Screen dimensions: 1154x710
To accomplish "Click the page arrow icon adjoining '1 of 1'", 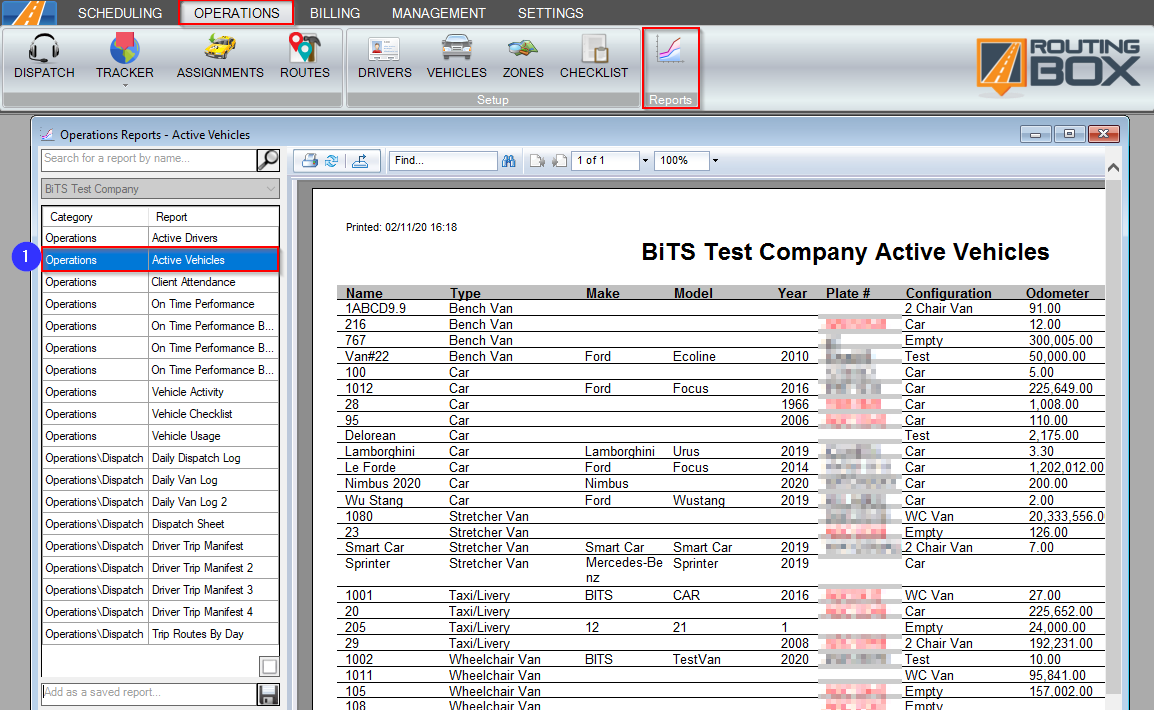I will 560,160.
